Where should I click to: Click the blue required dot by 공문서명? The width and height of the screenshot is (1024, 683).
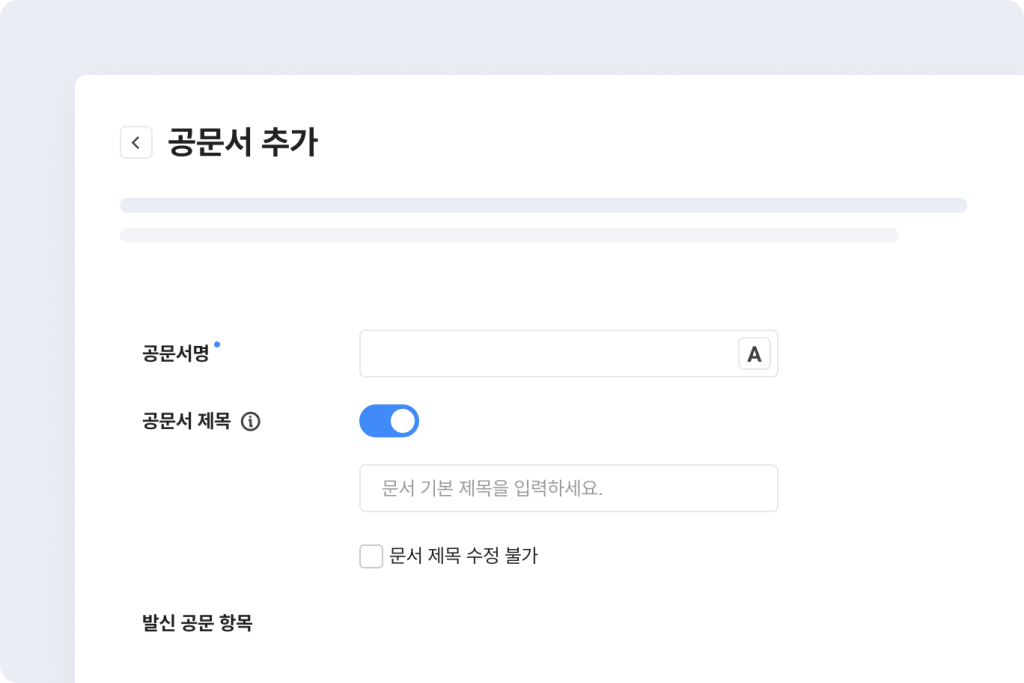point(217,345)
